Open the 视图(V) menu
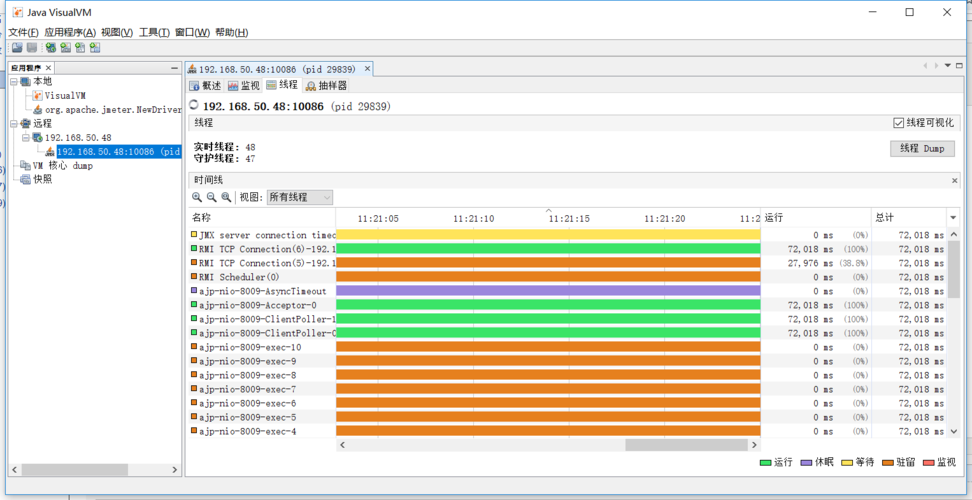972x500 pixels. (x=117, y=32)
